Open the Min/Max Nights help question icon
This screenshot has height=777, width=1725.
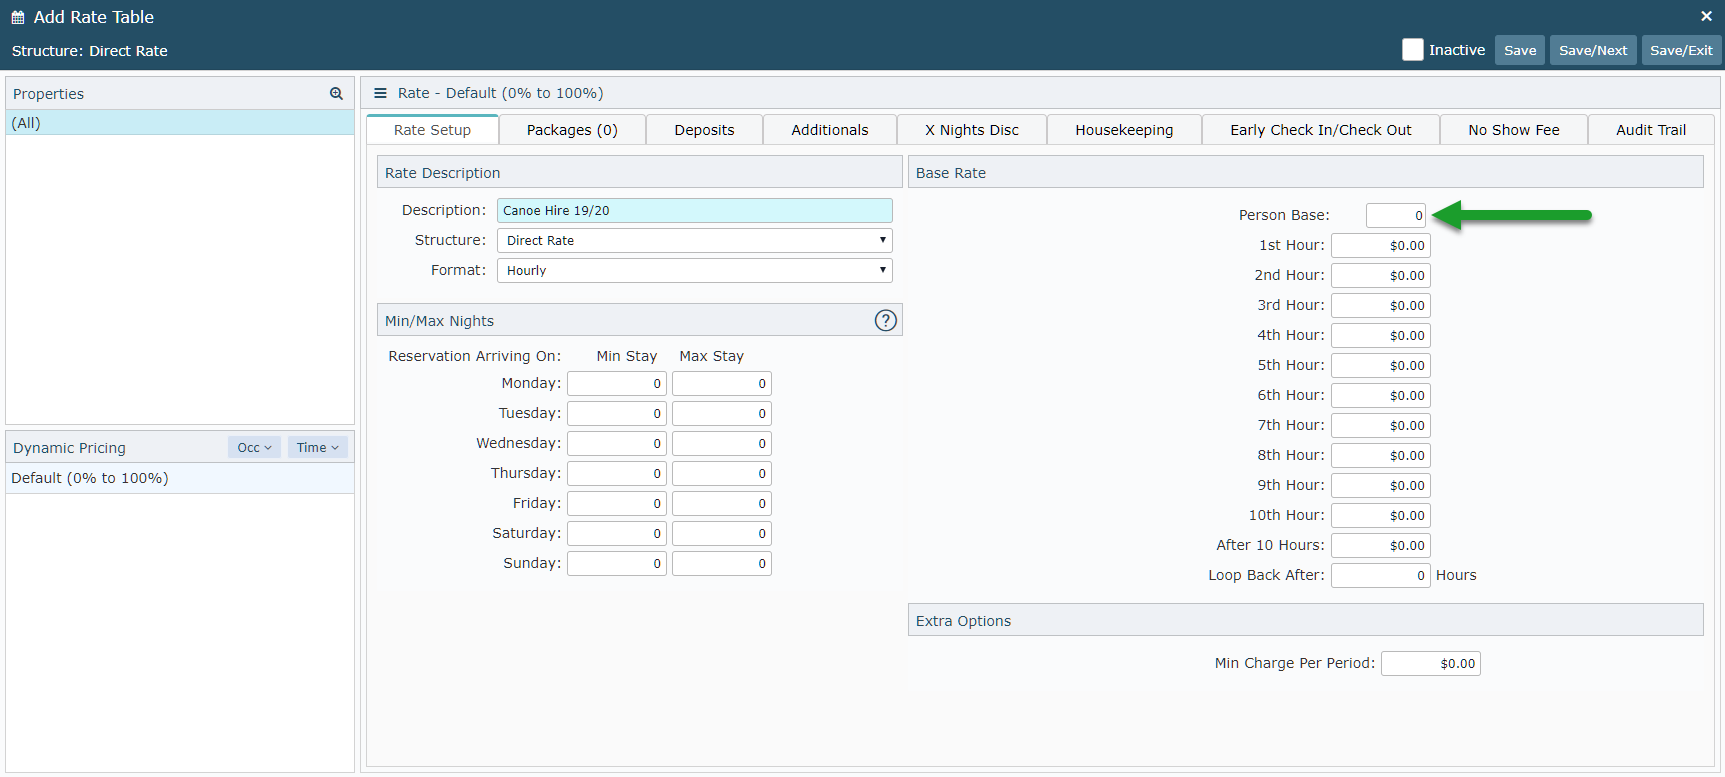[886, 320]
